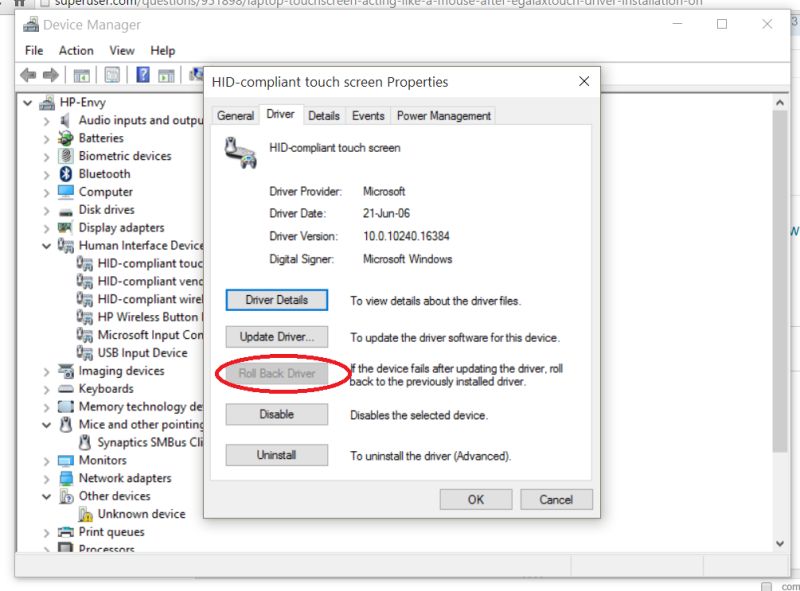Viewport: 800px width, 591px height.
Task: Expand the Network adapters node
Action: tap(46, 479)
